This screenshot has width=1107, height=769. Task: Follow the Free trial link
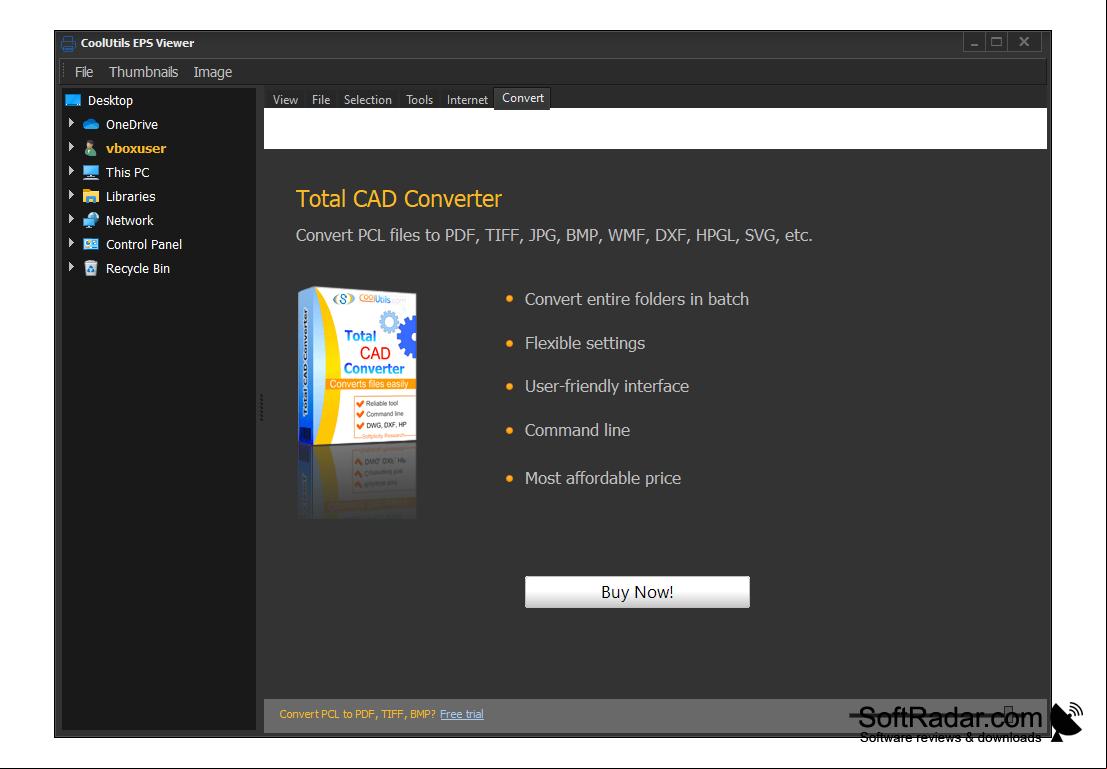[462, 714]
